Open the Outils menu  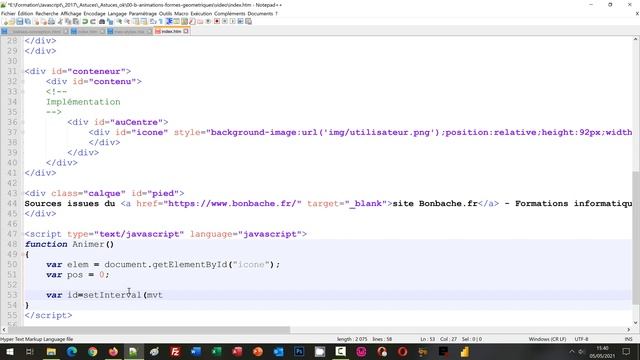(165, 13)
